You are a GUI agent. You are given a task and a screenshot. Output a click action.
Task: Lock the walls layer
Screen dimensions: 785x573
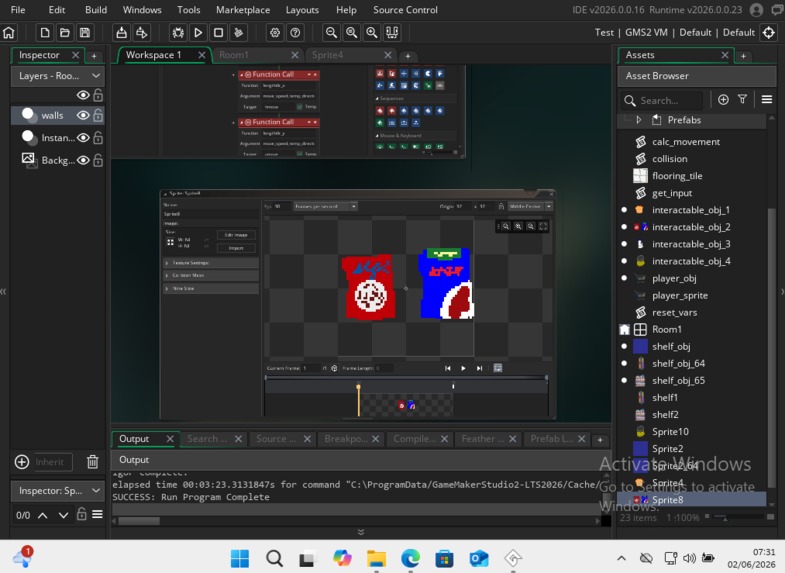(98, 116)
